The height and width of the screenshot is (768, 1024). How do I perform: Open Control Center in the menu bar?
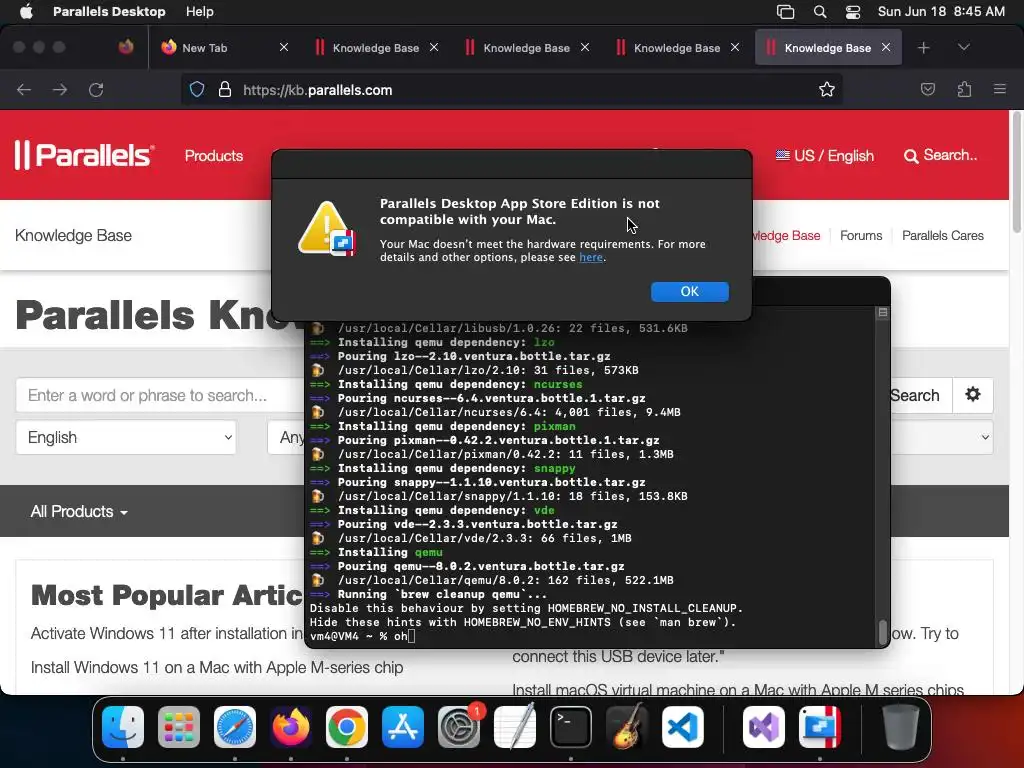(x=853, y=12)
